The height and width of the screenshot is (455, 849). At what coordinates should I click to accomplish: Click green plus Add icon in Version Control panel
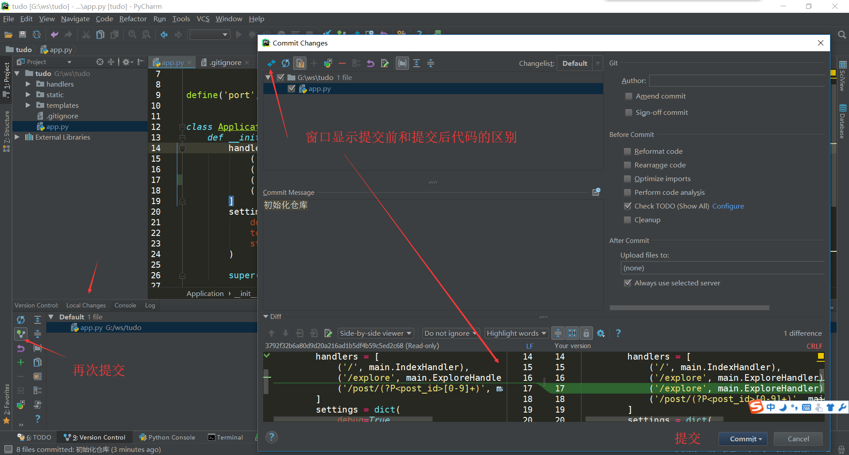point(20,362)
